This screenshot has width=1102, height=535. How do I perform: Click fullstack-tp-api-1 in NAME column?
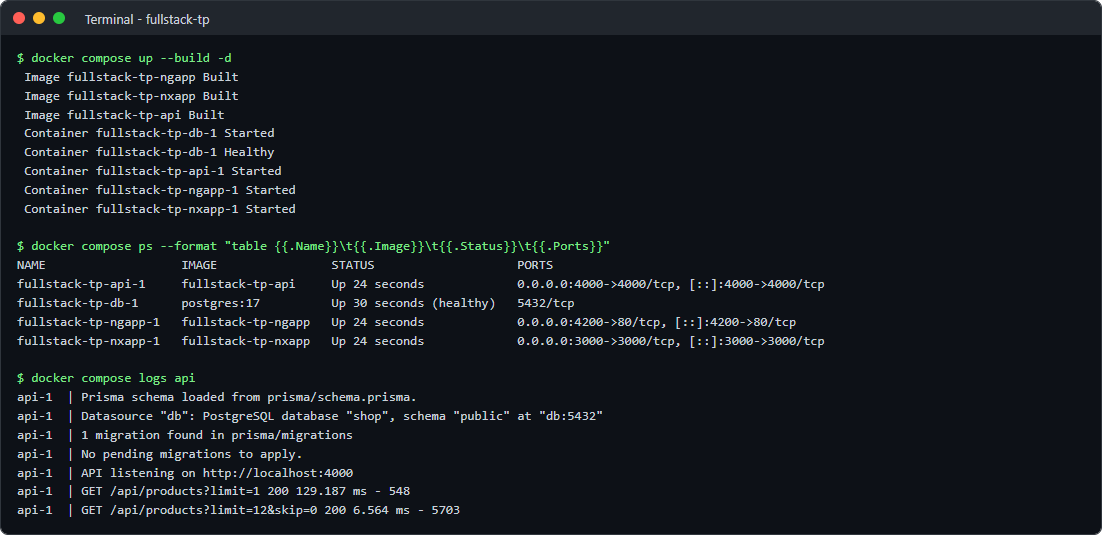coord(82,285)
